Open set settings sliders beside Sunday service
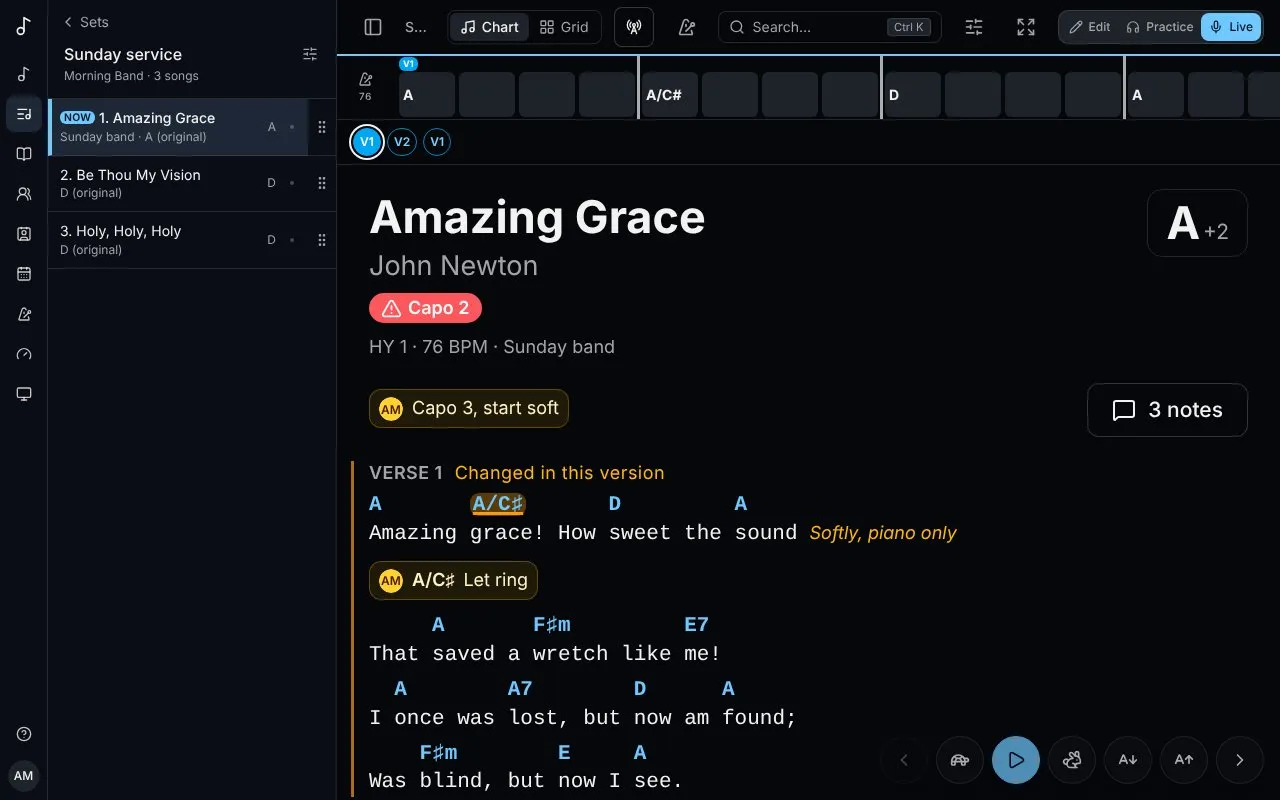 [310, 54]
